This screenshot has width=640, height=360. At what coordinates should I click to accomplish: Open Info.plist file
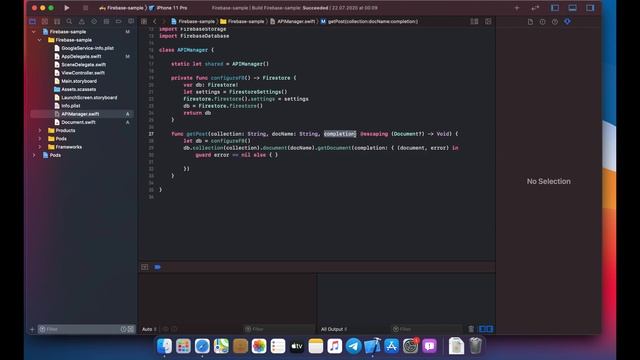(x=67, y=106)
